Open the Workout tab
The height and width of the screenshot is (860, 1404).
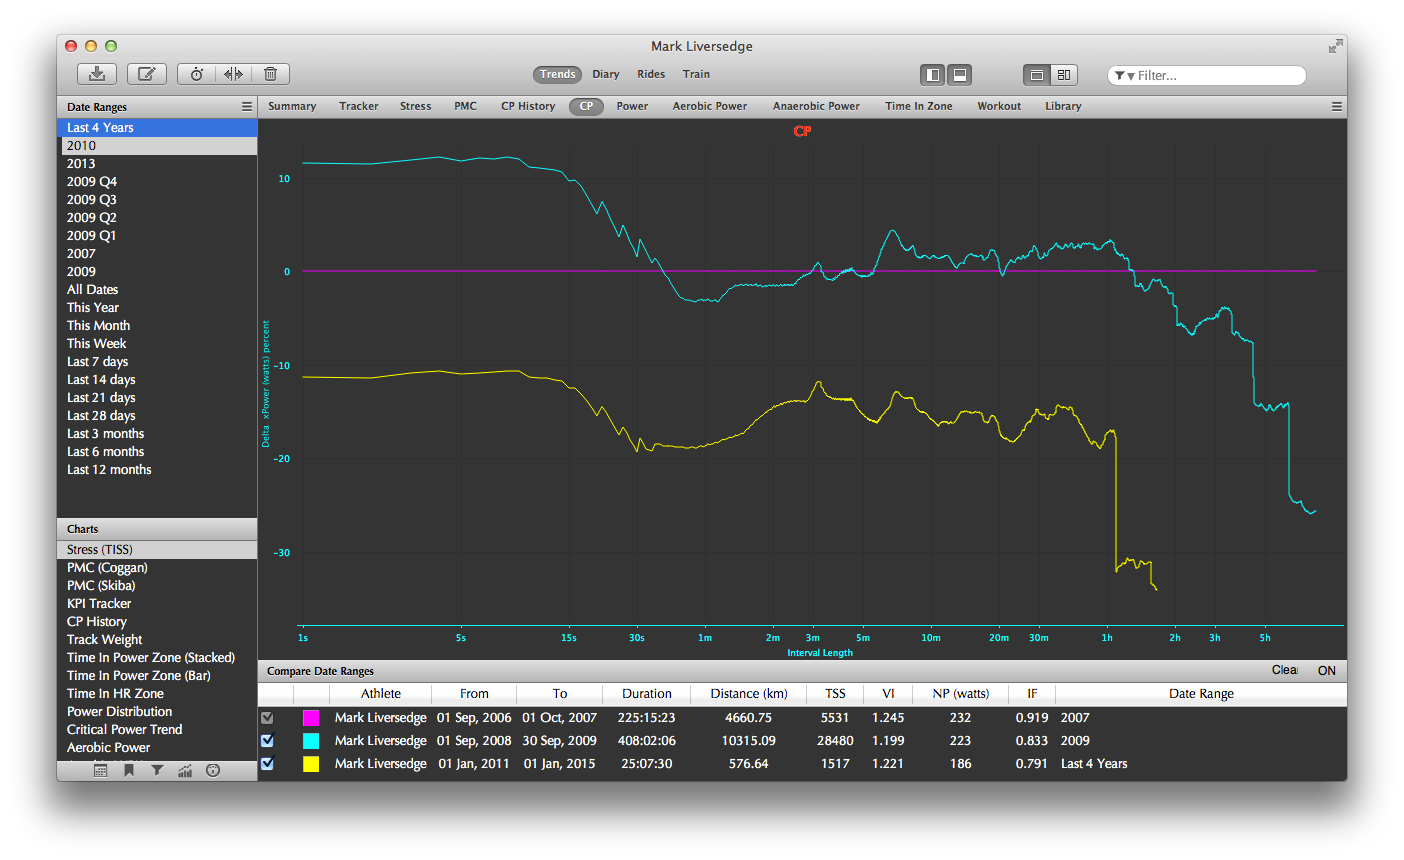[x=999, y=106]
